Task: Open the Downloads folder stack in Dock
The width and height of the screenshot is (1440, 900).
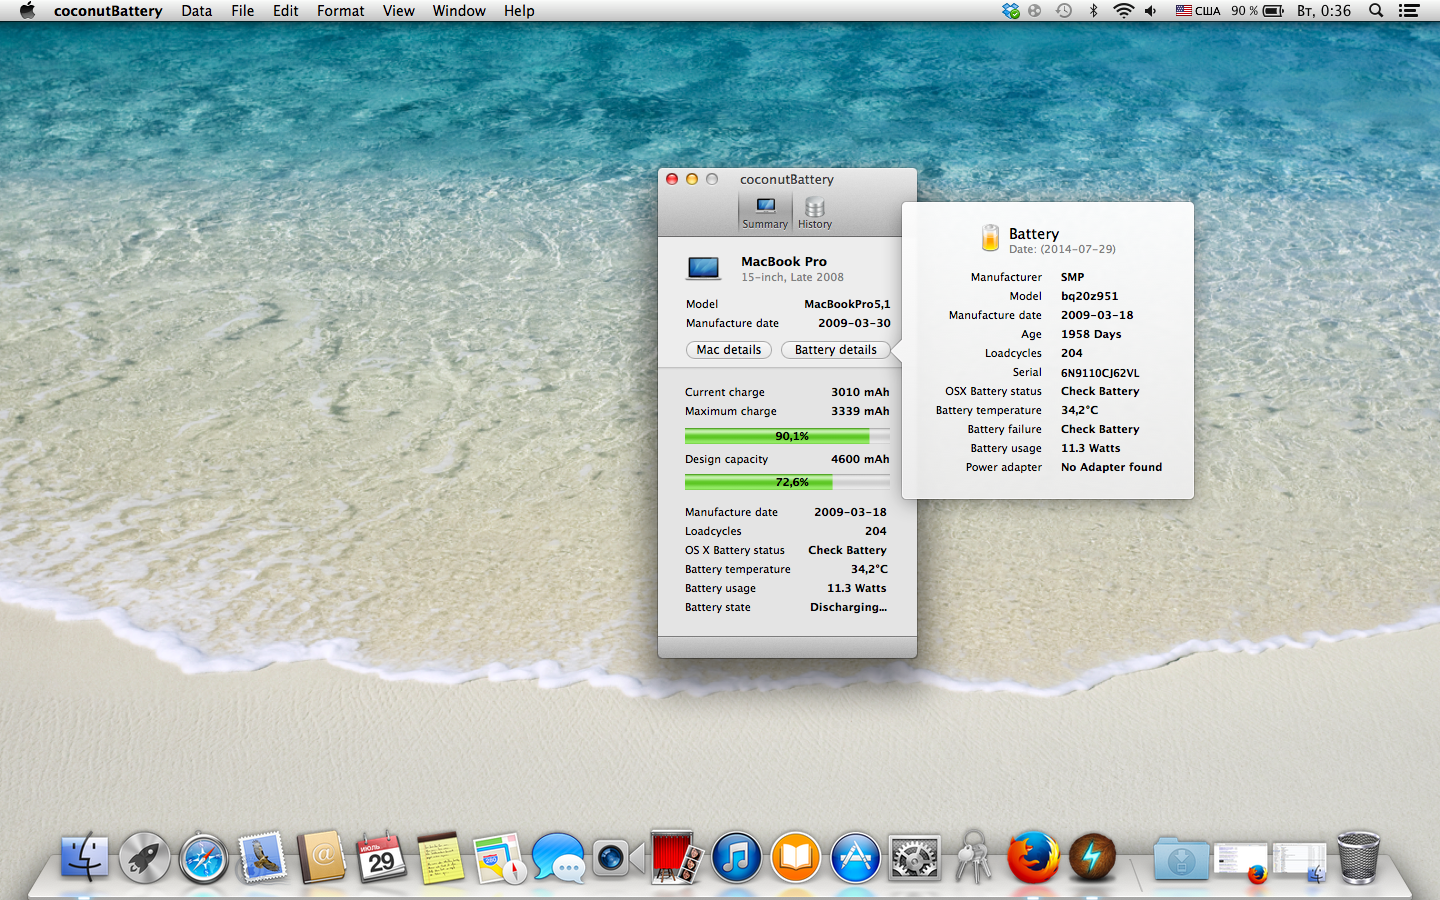Action: (1181, 858)
